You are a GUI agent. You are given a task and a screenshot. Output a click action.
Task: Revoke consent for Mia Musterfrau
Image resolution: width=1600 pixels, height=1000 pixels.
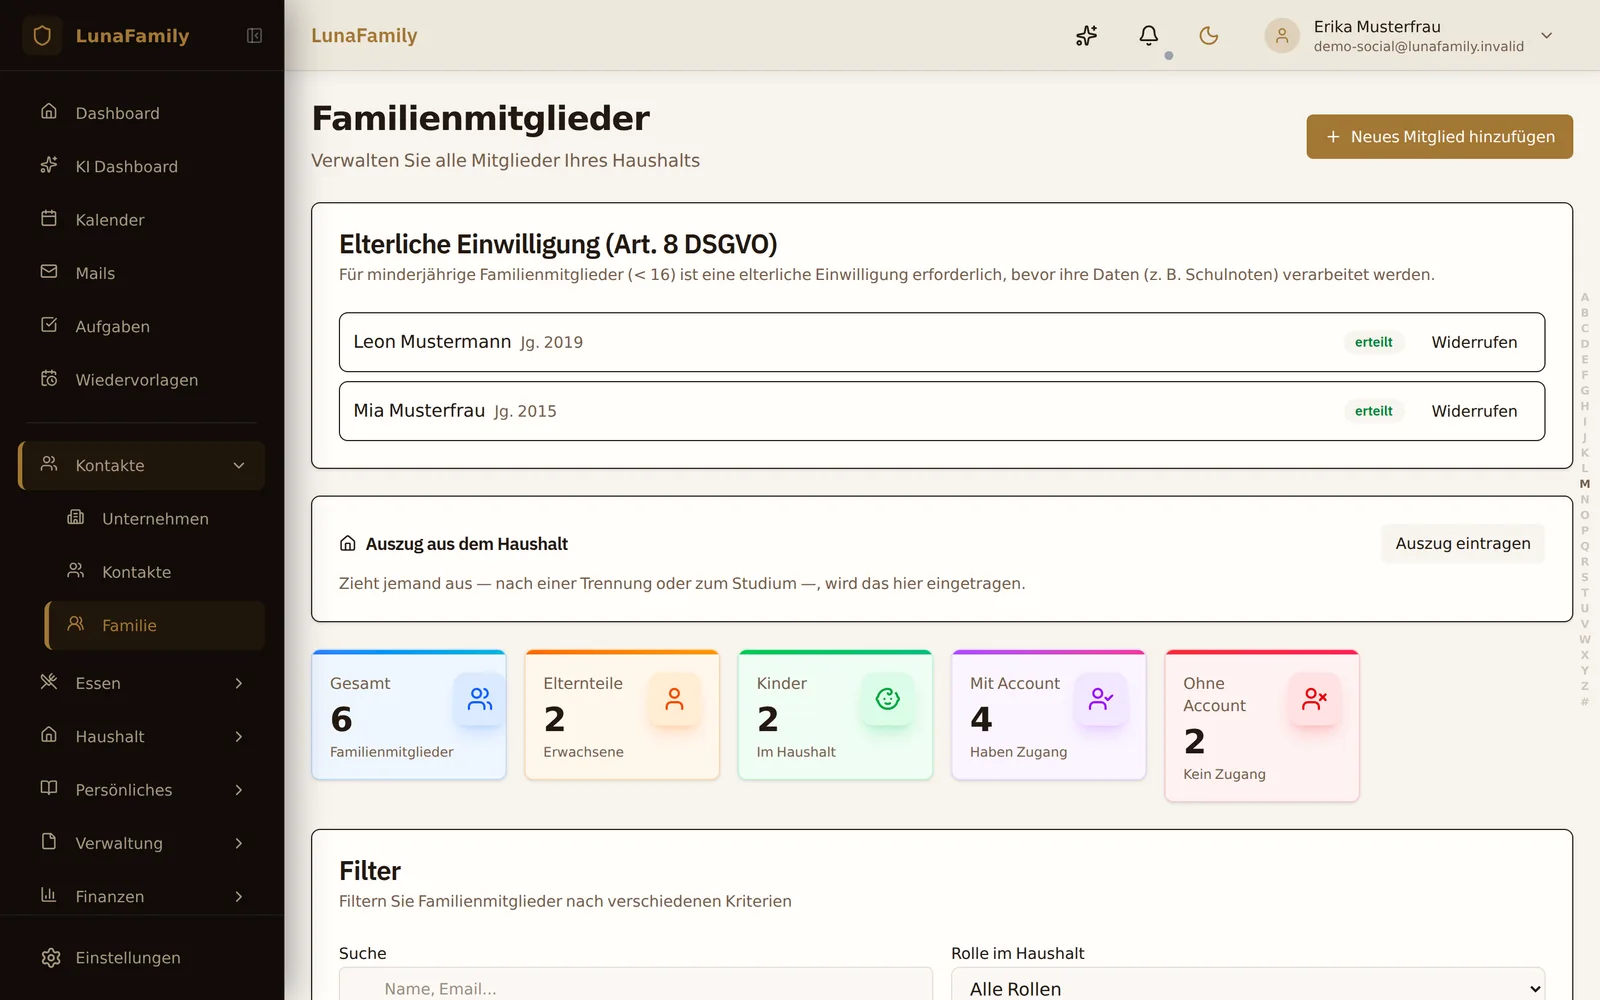pos(1474,411)
